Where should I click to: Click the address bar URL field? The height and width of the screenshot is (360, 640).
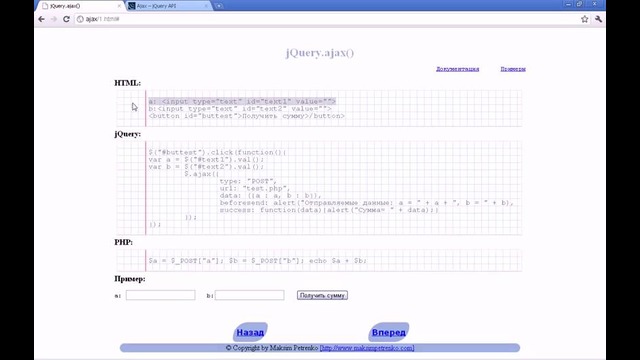327,19
